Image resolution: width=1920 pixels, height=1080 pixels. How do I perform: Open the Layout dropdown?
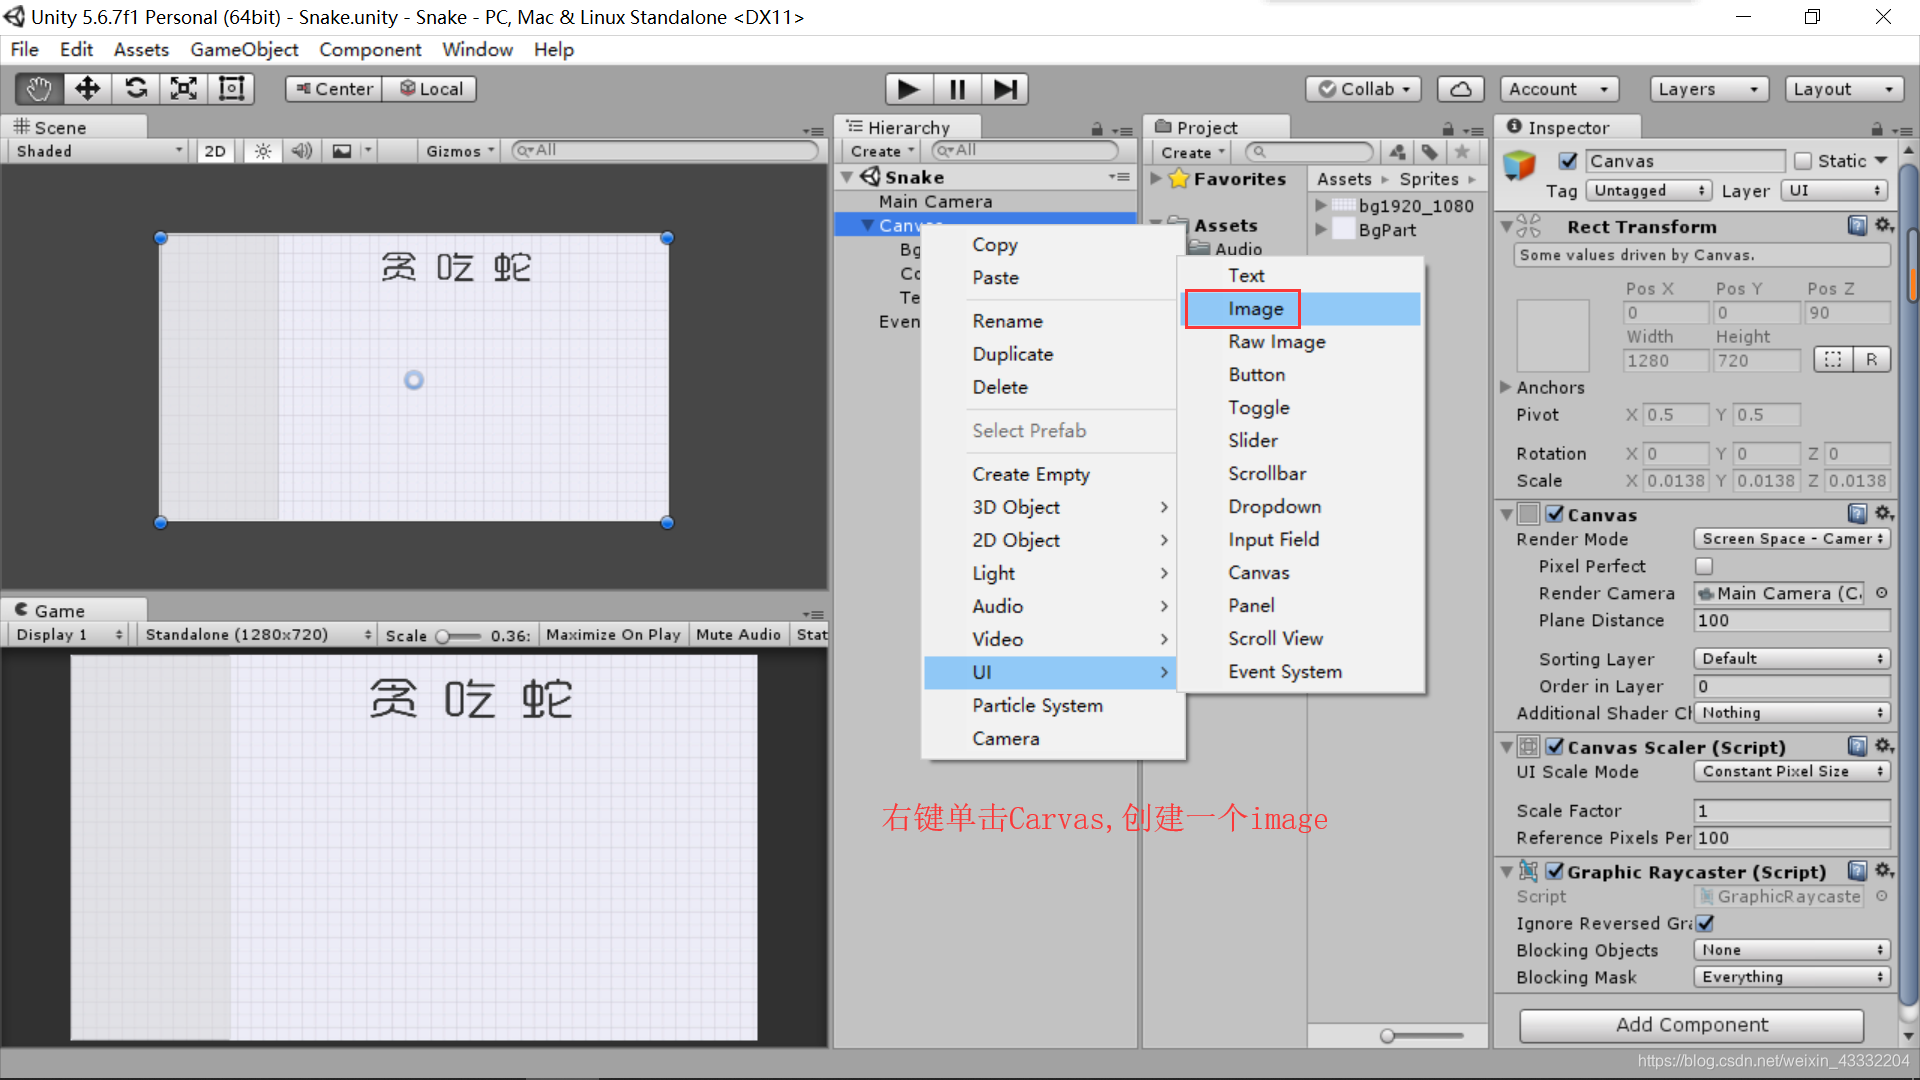(x=1843, y=89)
